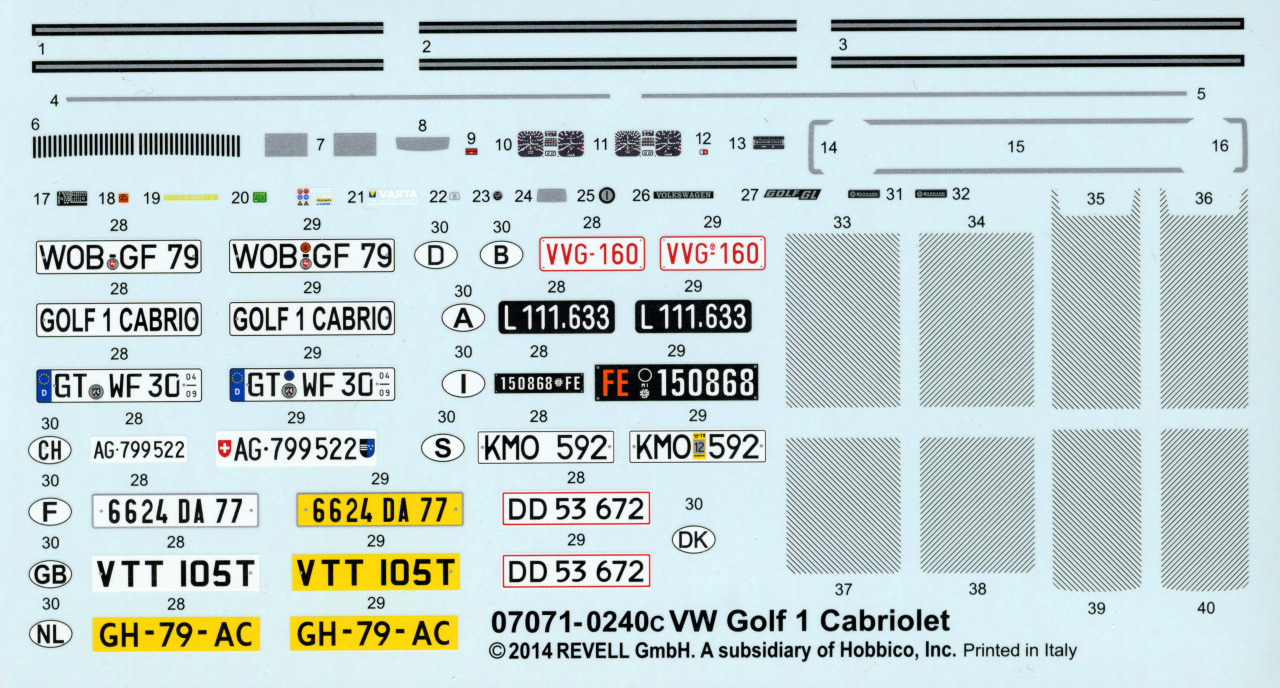Select the yellow VTT 105T plate
The width and height of the screenshot is (1280, 688).
coord(376,573)
